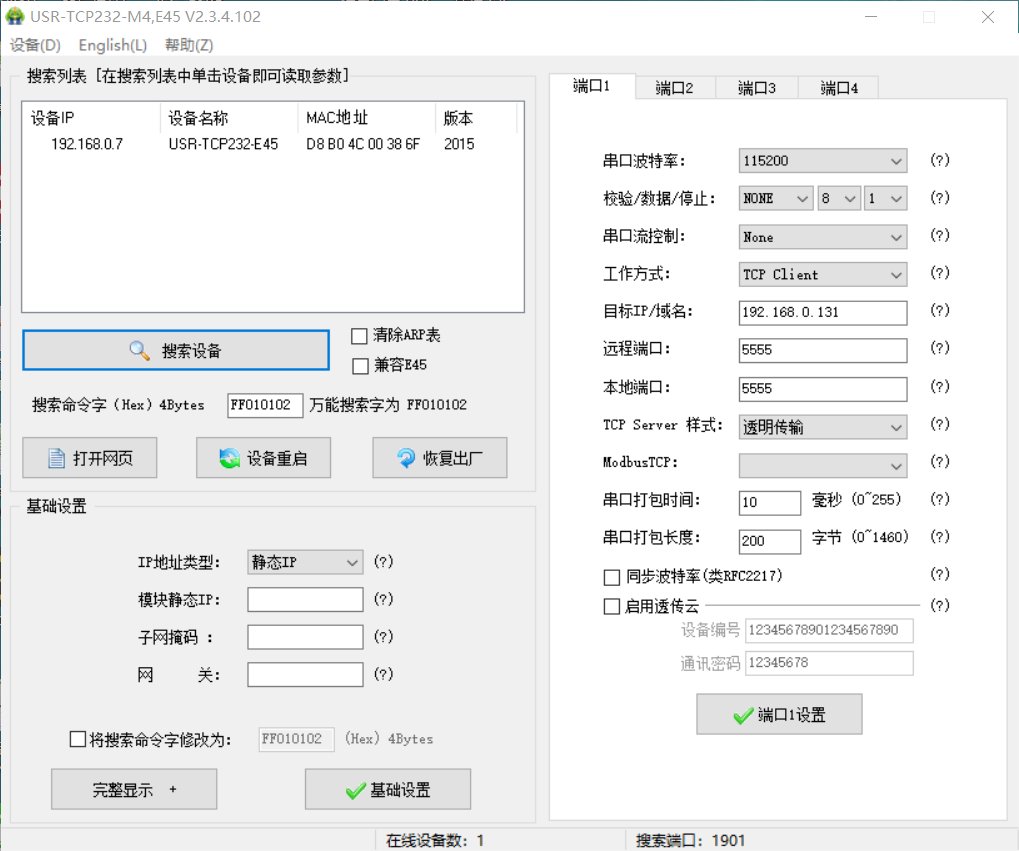The height and width of the screenshot is (851, 1019).
Task: Click green checkmark icon on 端口1设置 button
Action: click(x=743, y=715)
